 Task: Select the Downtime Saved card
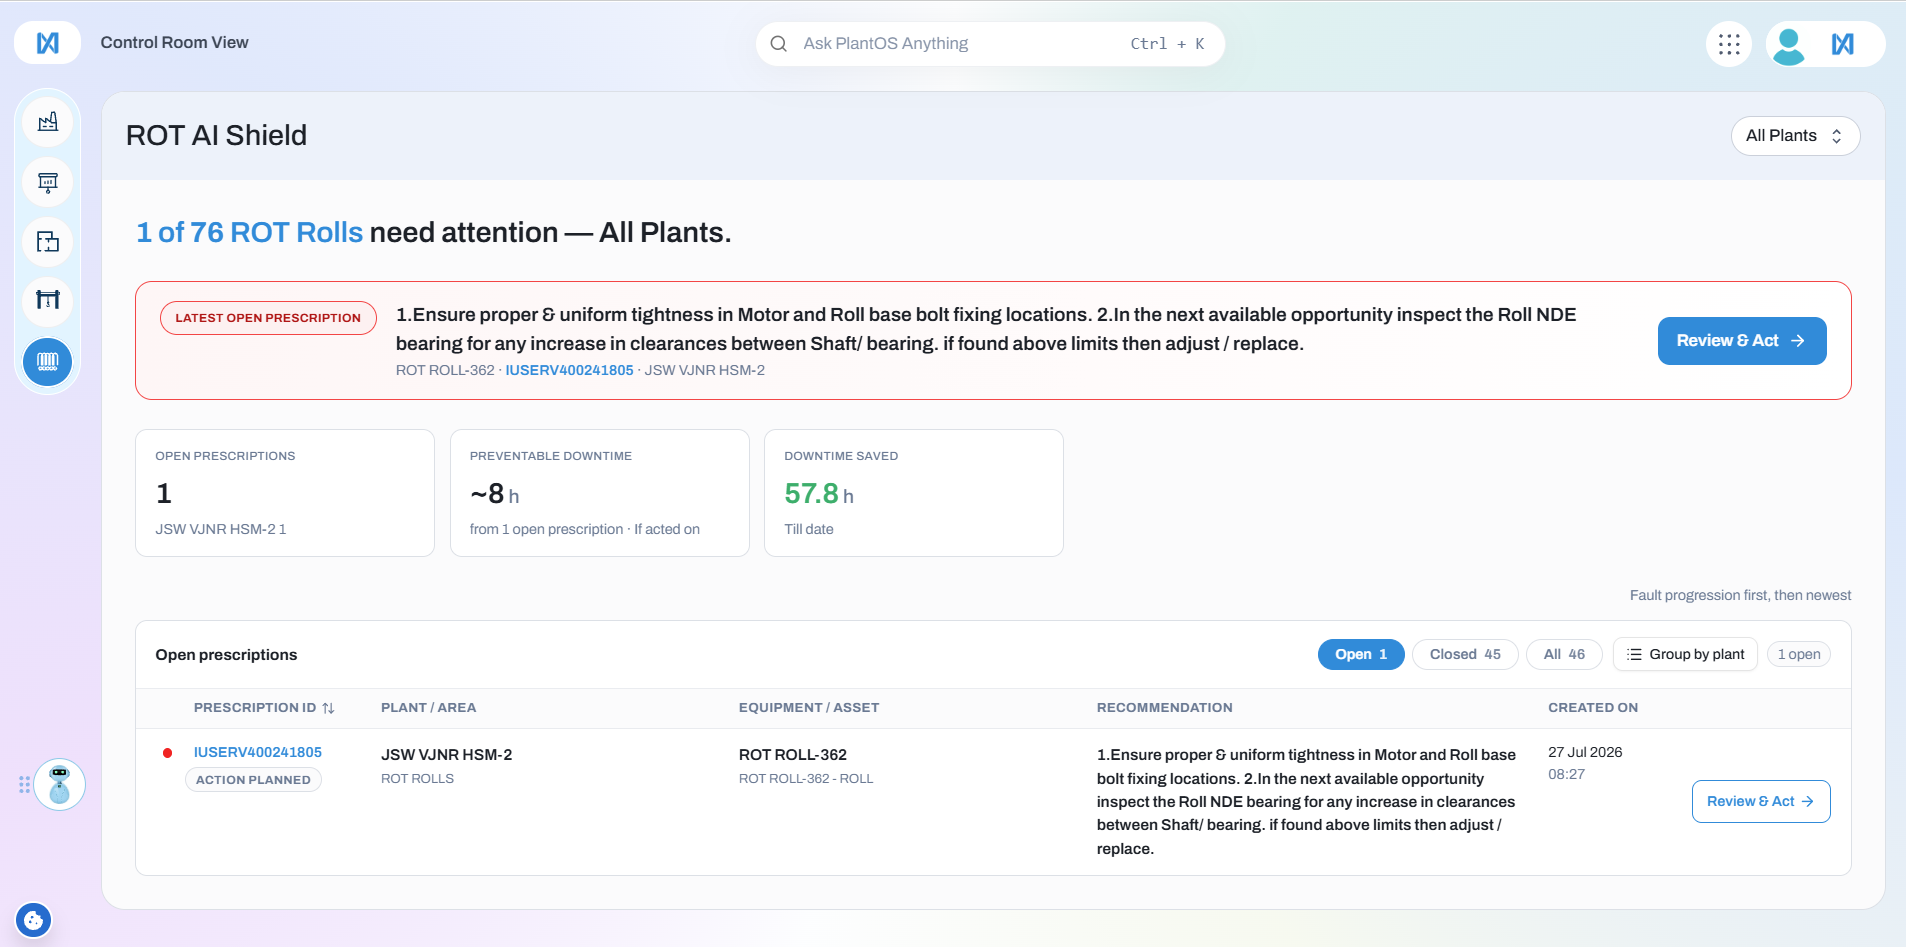tap(914, 493)
